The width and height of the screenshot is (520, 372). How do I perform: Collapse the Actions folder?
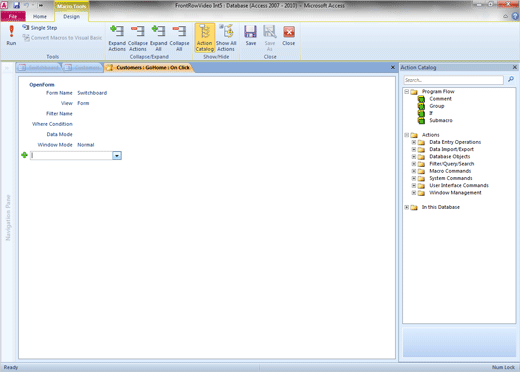point(407,135)
